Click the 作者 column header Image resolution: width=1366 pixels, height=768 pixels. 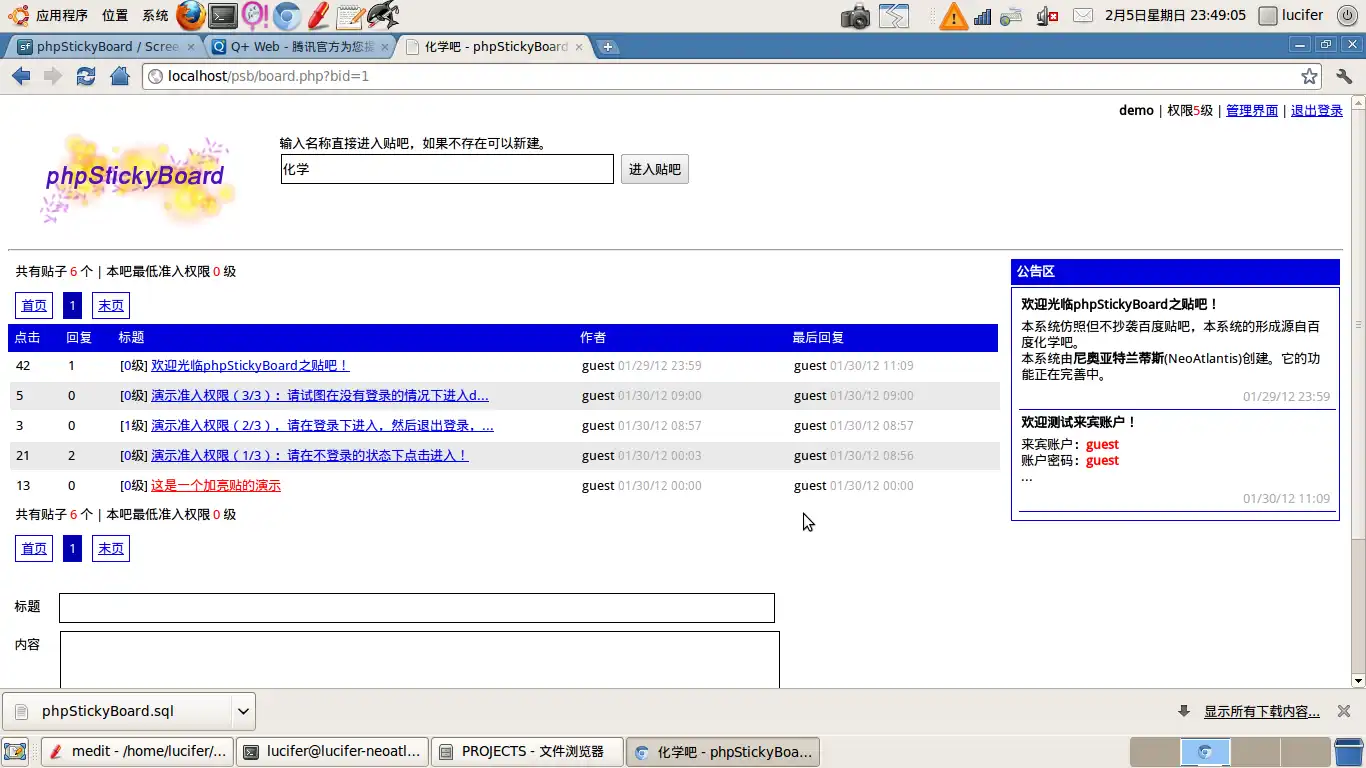[593, 338]
